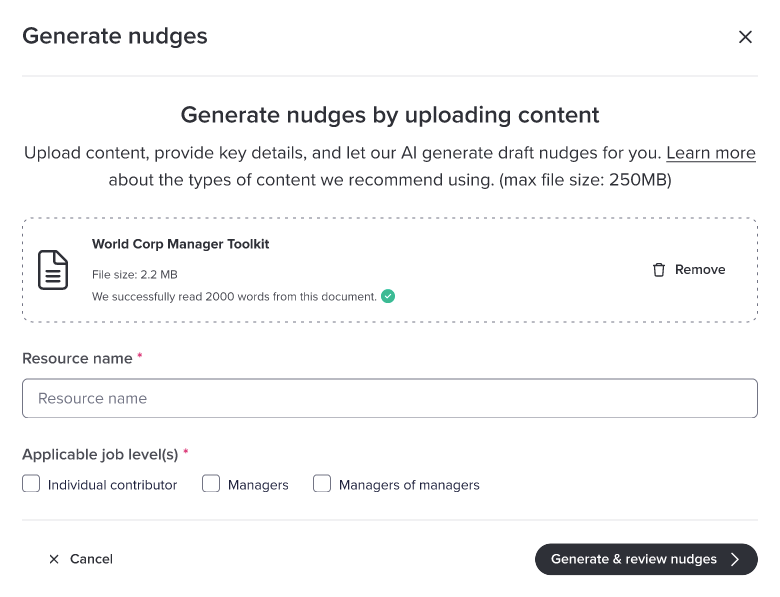The width and height of the screenshot is (780, 597).
Task: Remove the uploaded World Corp file
Action: pyautogui.click(x=688, y=270)
